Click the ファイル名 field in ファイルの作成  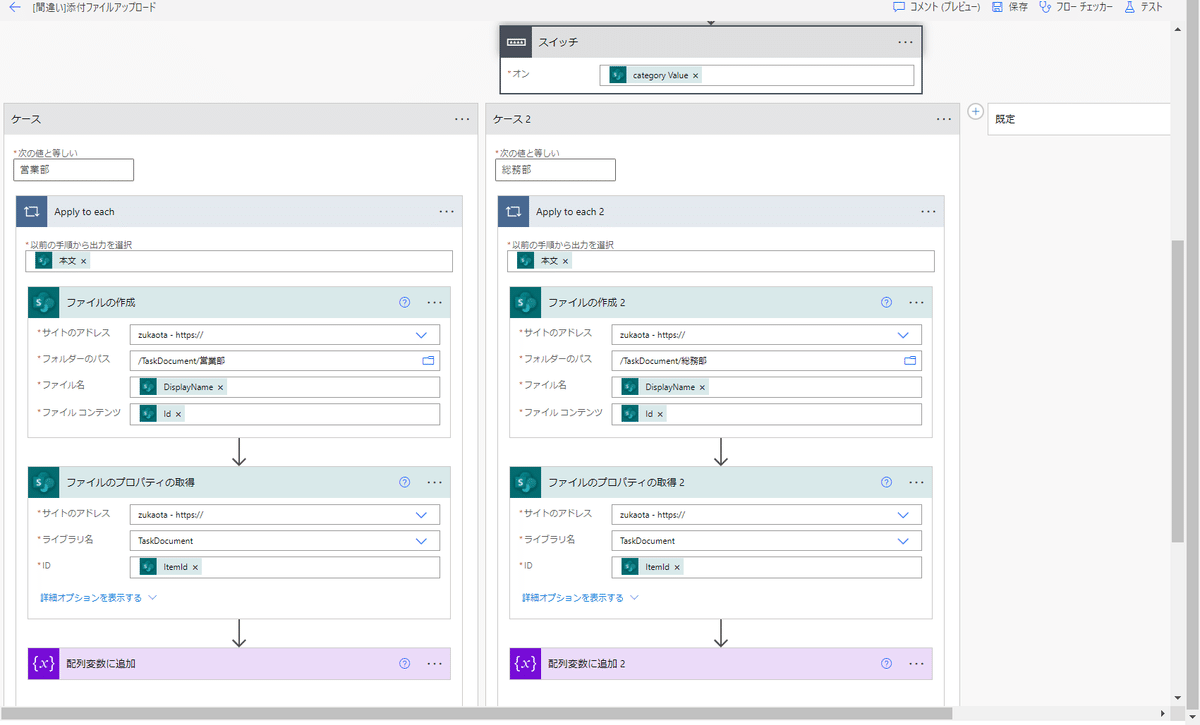[285, 387]
